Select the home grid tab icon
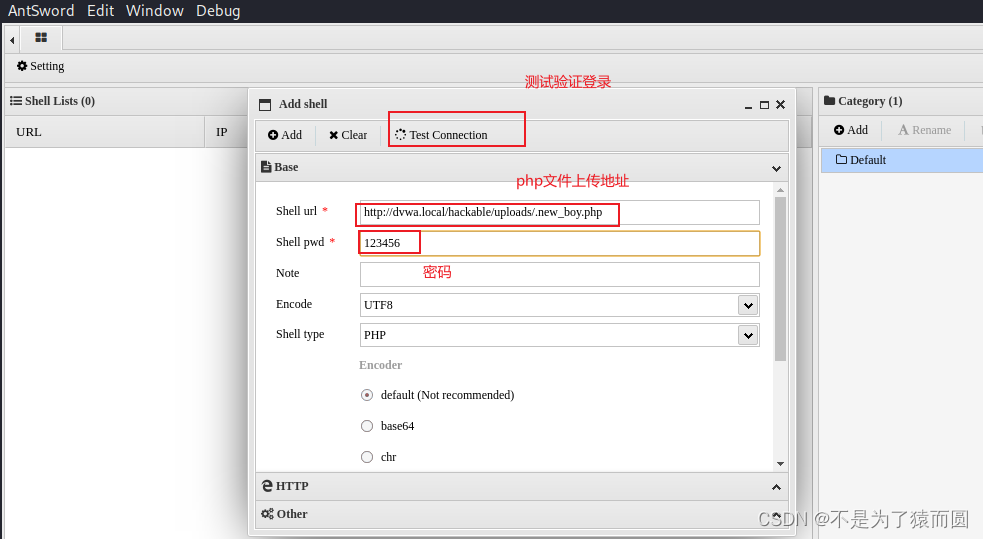 (x=41, y=38)
